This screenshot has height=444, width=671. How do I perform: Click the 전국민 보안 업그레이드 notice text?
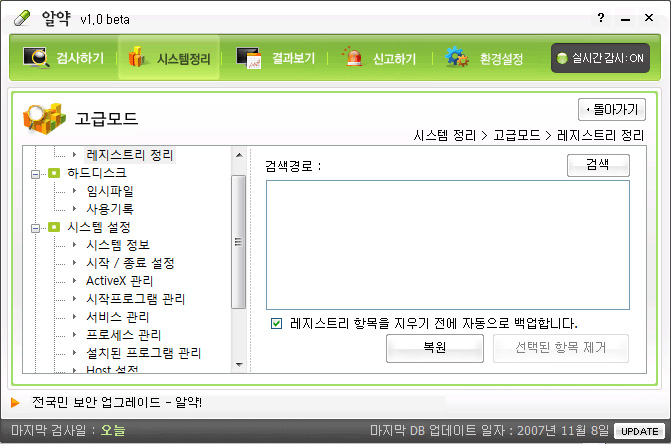117,403
